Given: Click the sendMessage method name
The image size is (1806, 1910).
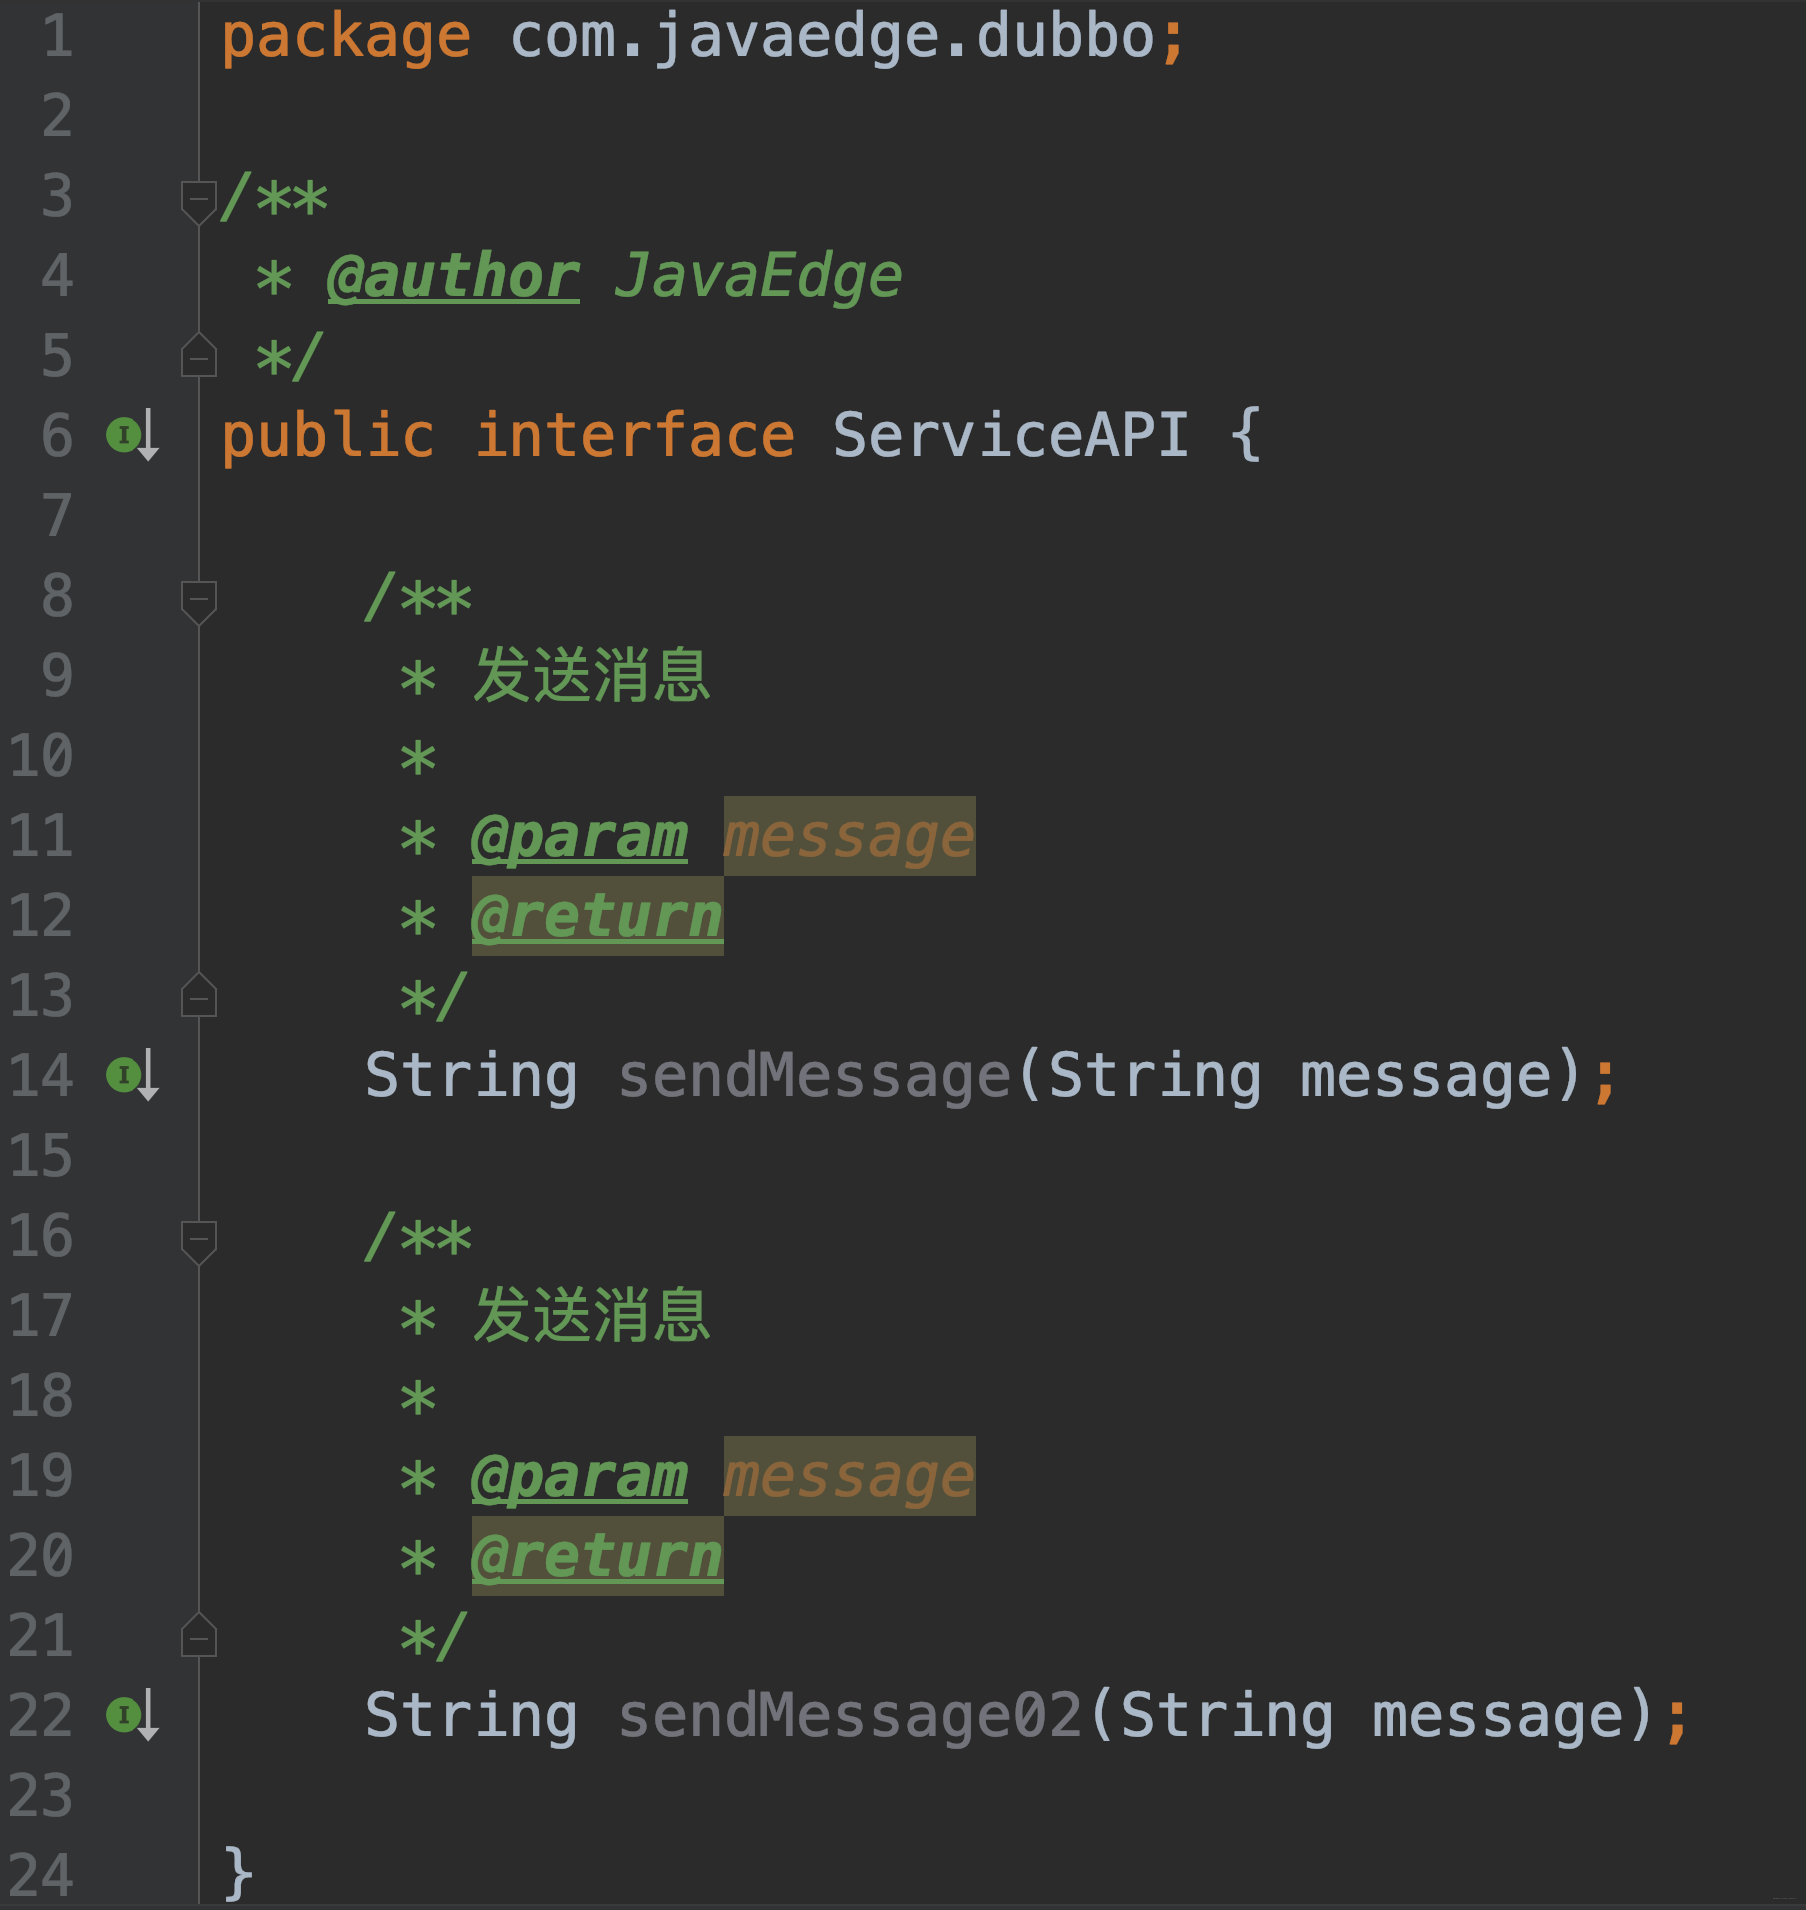Looking at the screenshot, I should point(814,1076).
